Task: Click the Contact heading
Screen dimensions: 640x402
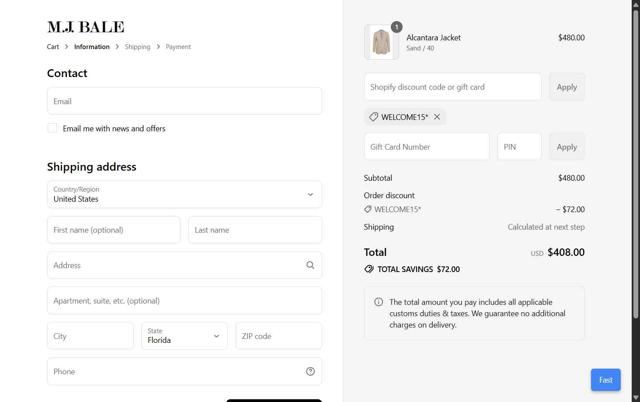Action: click(67, 73)
